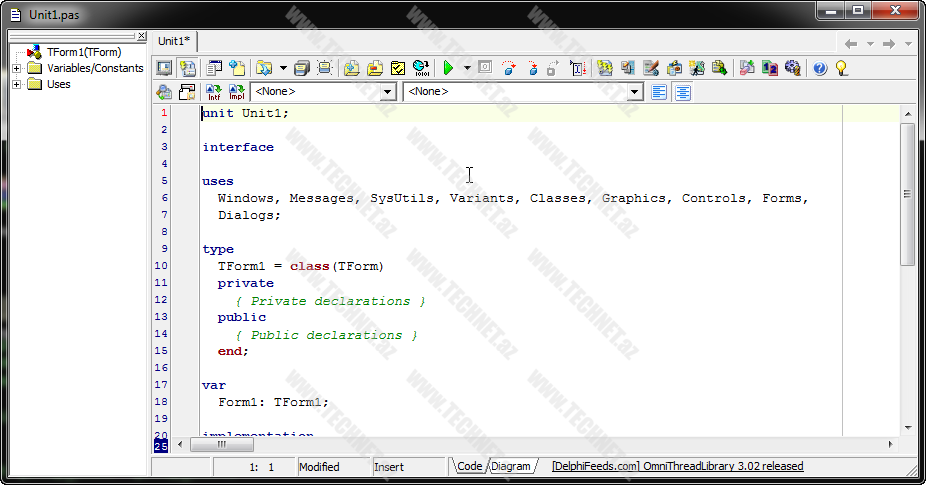Switch to the Diagram tab
This screenshot has height=485, width=926.
pos(511,466)
